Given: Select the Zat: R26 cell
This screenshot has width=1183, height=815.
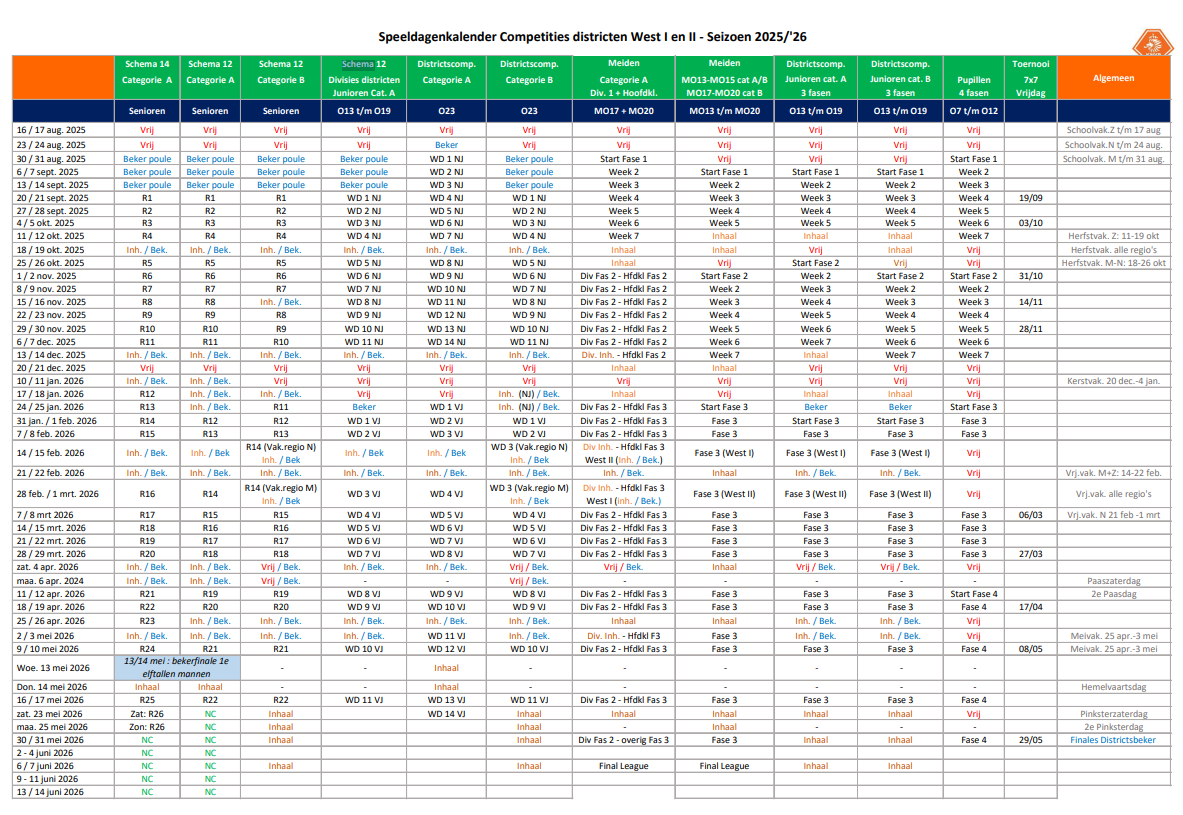Looking at the screenshot, I should click(x=147, y=714).
